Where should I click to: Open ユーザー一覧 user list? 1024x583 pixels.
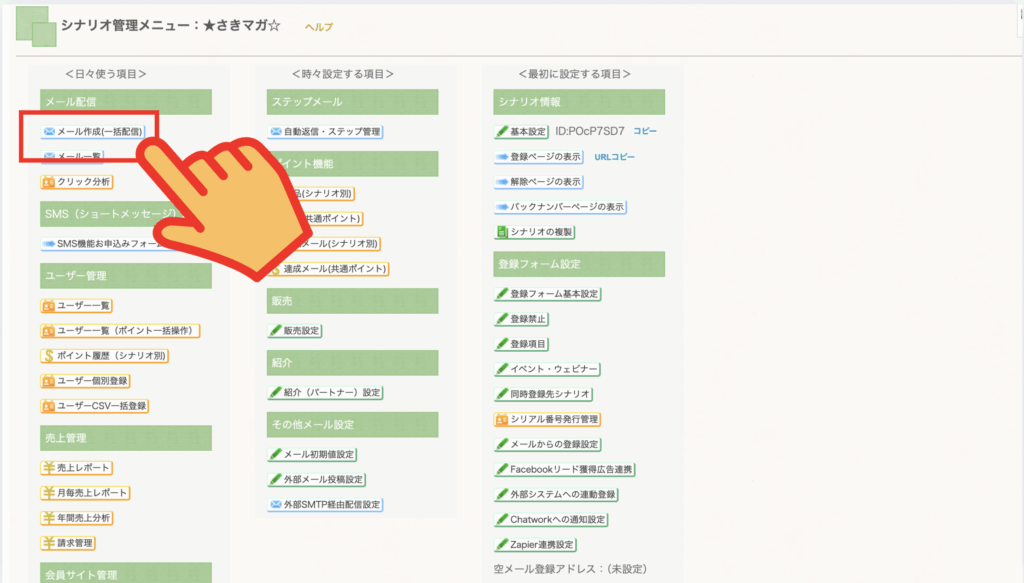[x=77, y=305]
